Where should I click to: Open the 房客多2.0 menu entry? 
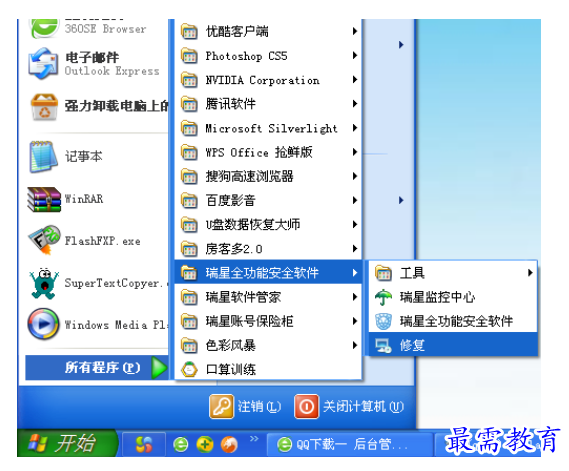pos(268,249)
